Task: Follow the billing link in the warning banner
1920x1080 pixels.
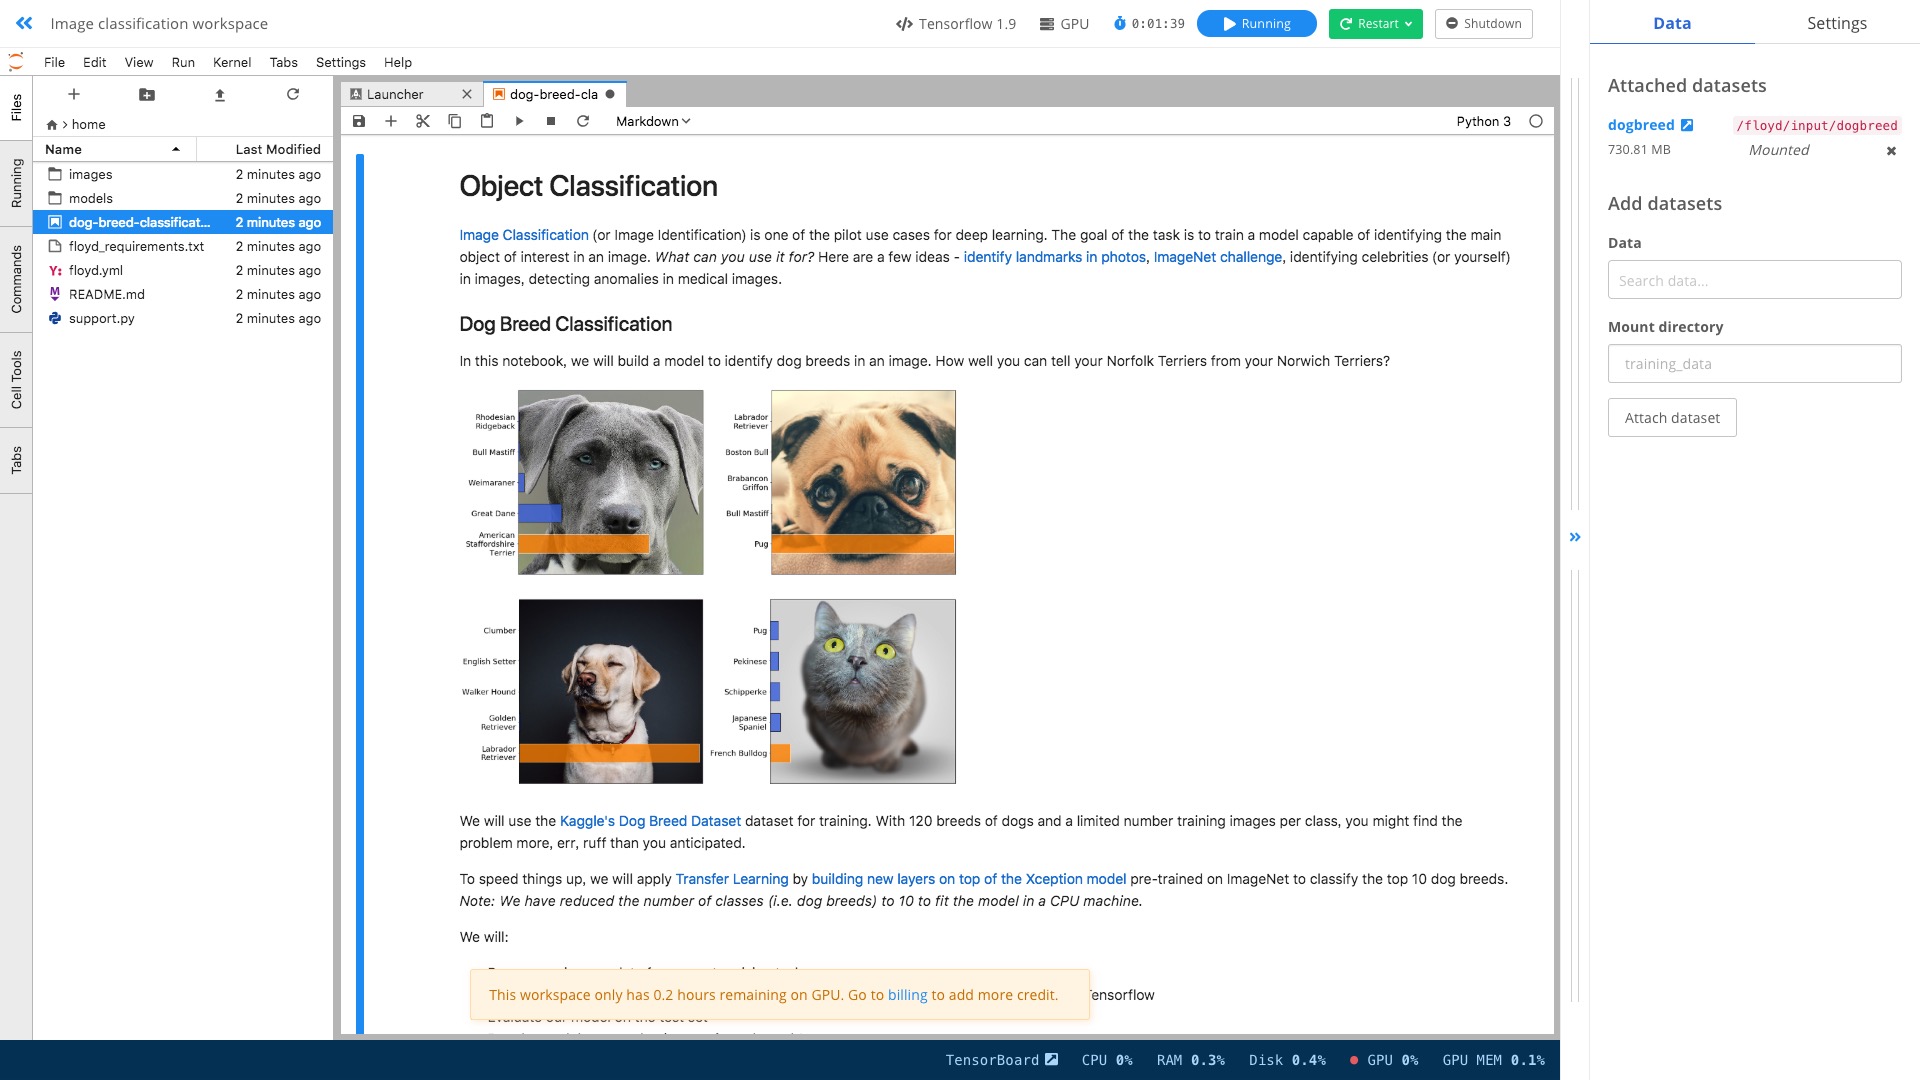Action: click(x=907, y=995)
